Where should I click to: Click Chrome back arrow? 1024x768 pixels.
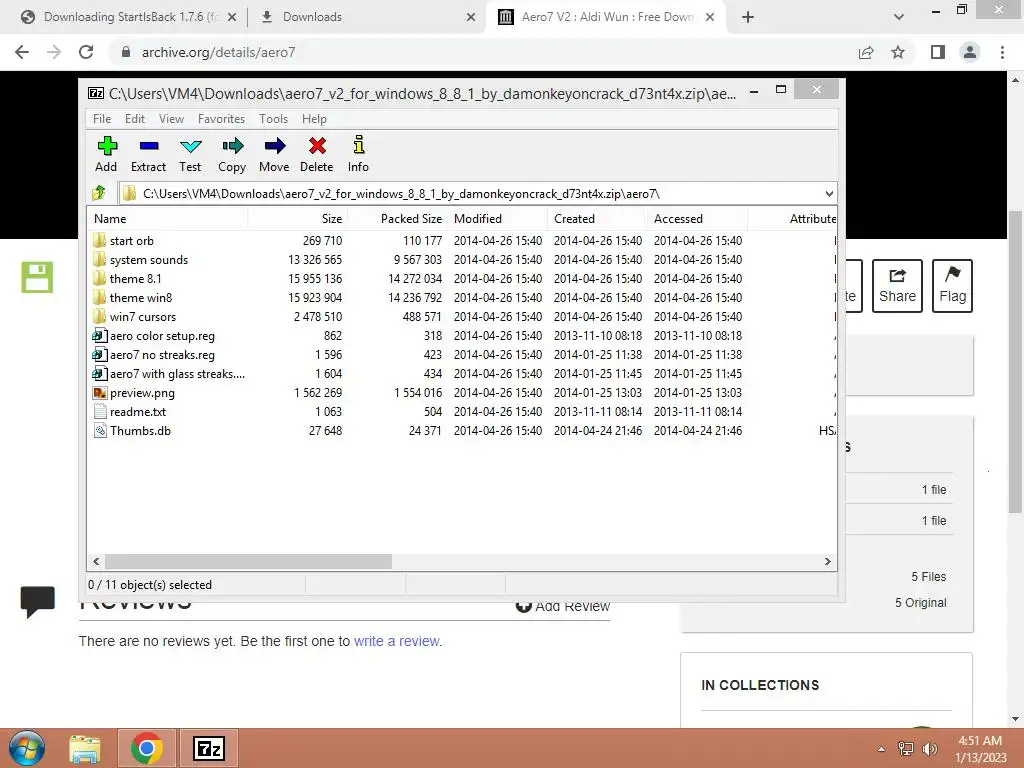click(x=22, y=52)
